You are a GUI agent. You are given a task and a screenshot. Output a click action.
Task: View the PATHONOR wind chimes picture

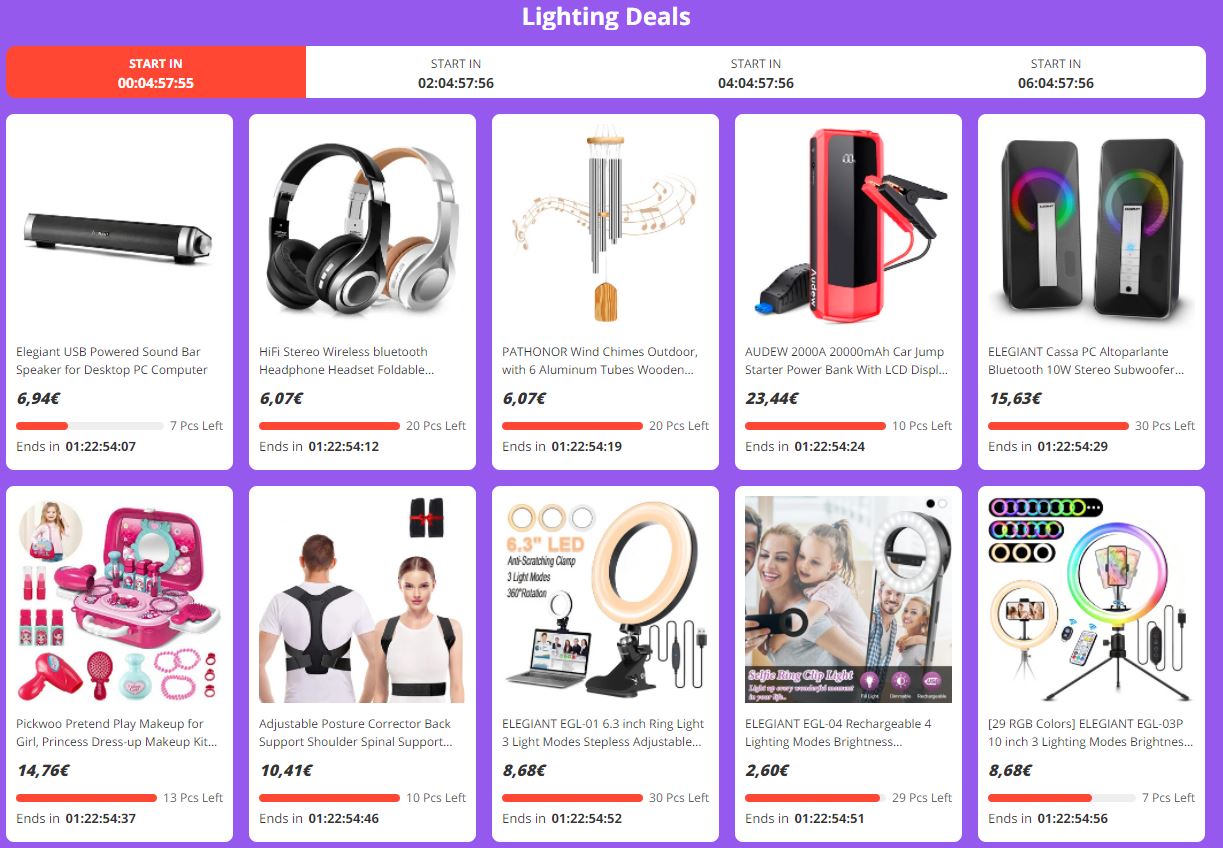[x=605, y=227]
